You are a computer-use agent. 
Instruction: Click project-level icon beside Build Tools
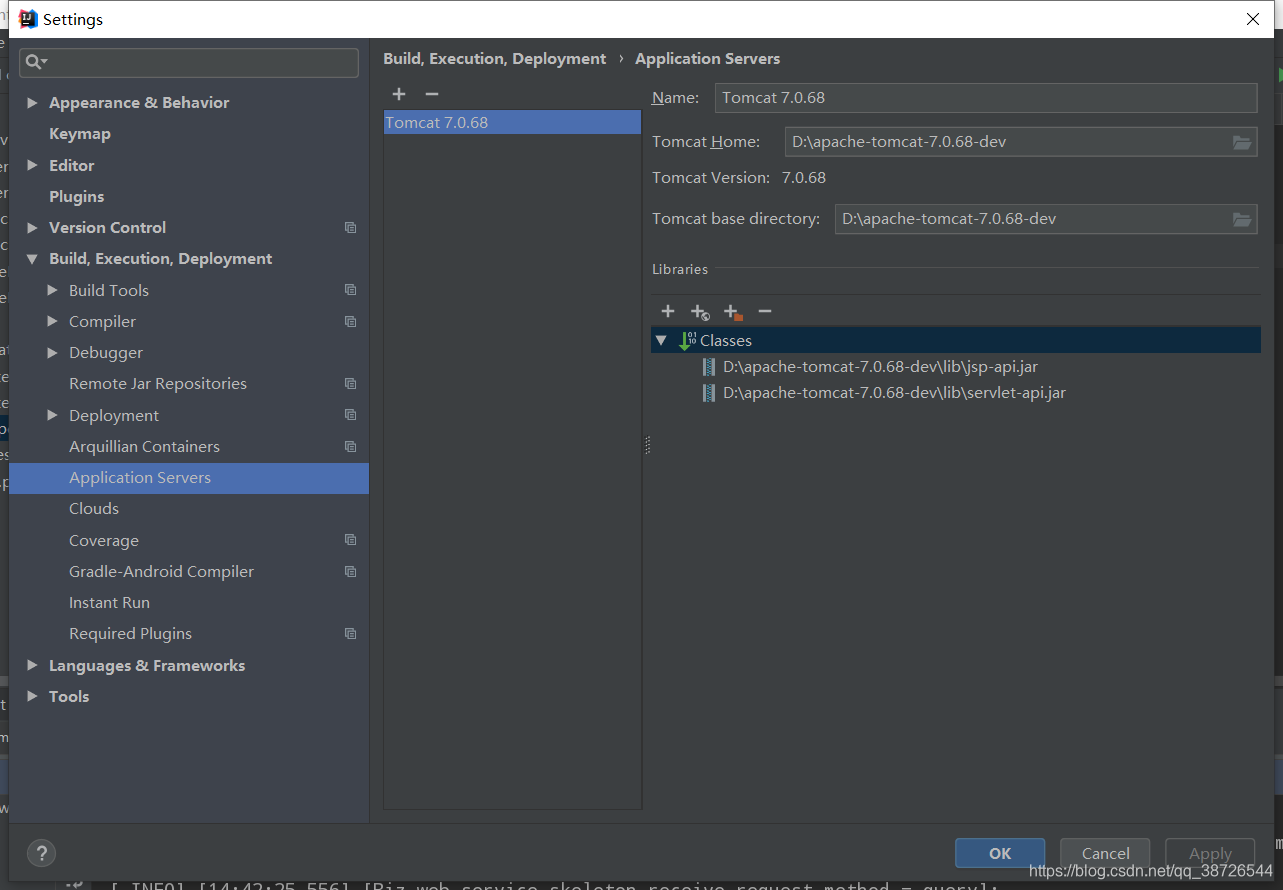350,290
